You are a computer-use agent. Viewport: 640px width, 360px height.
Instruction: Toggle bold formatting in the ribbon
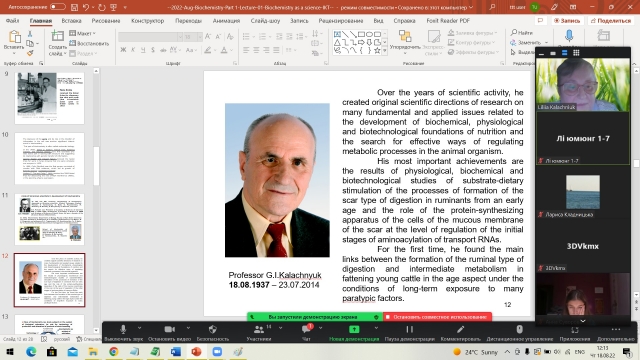coord(123,50)
